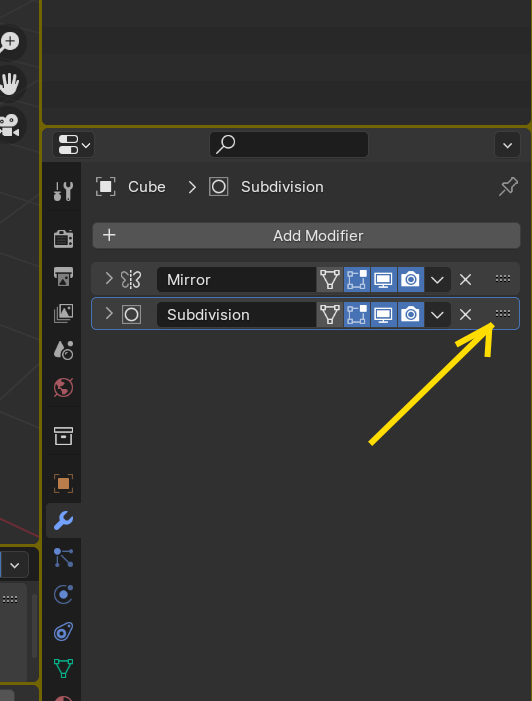
Task: Remove the Mirror modifier
Action: click(x=465, y=280)
